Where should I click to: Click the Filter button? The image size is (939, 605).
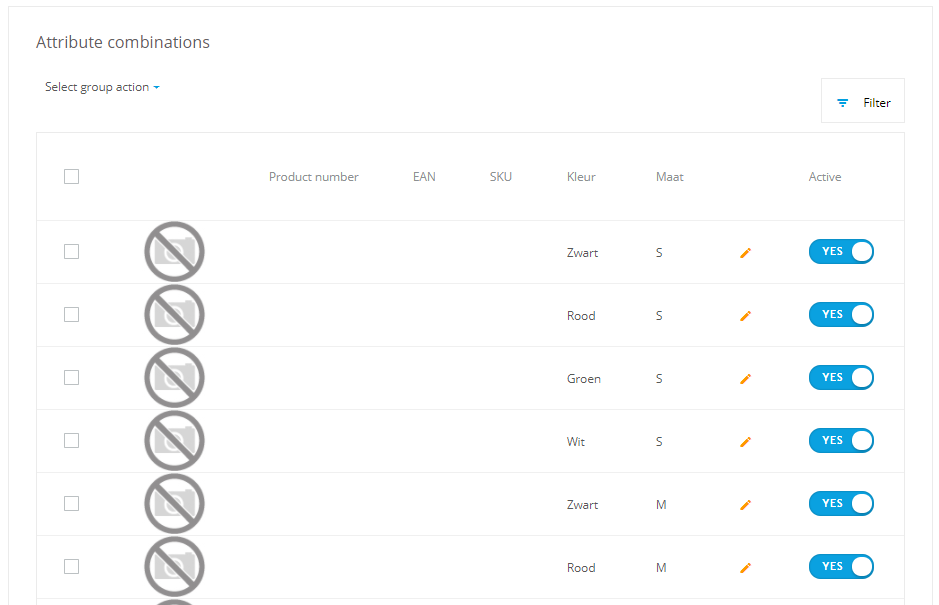pyautogui.click(x=863, y=101)
